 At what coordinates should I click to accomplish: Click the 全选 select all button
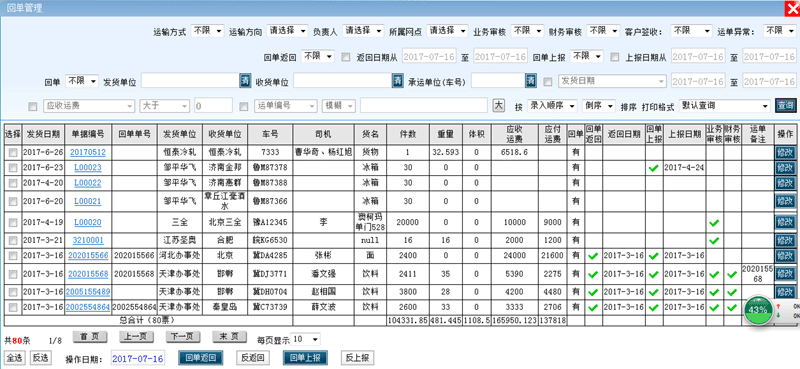(x=14, y=358)
